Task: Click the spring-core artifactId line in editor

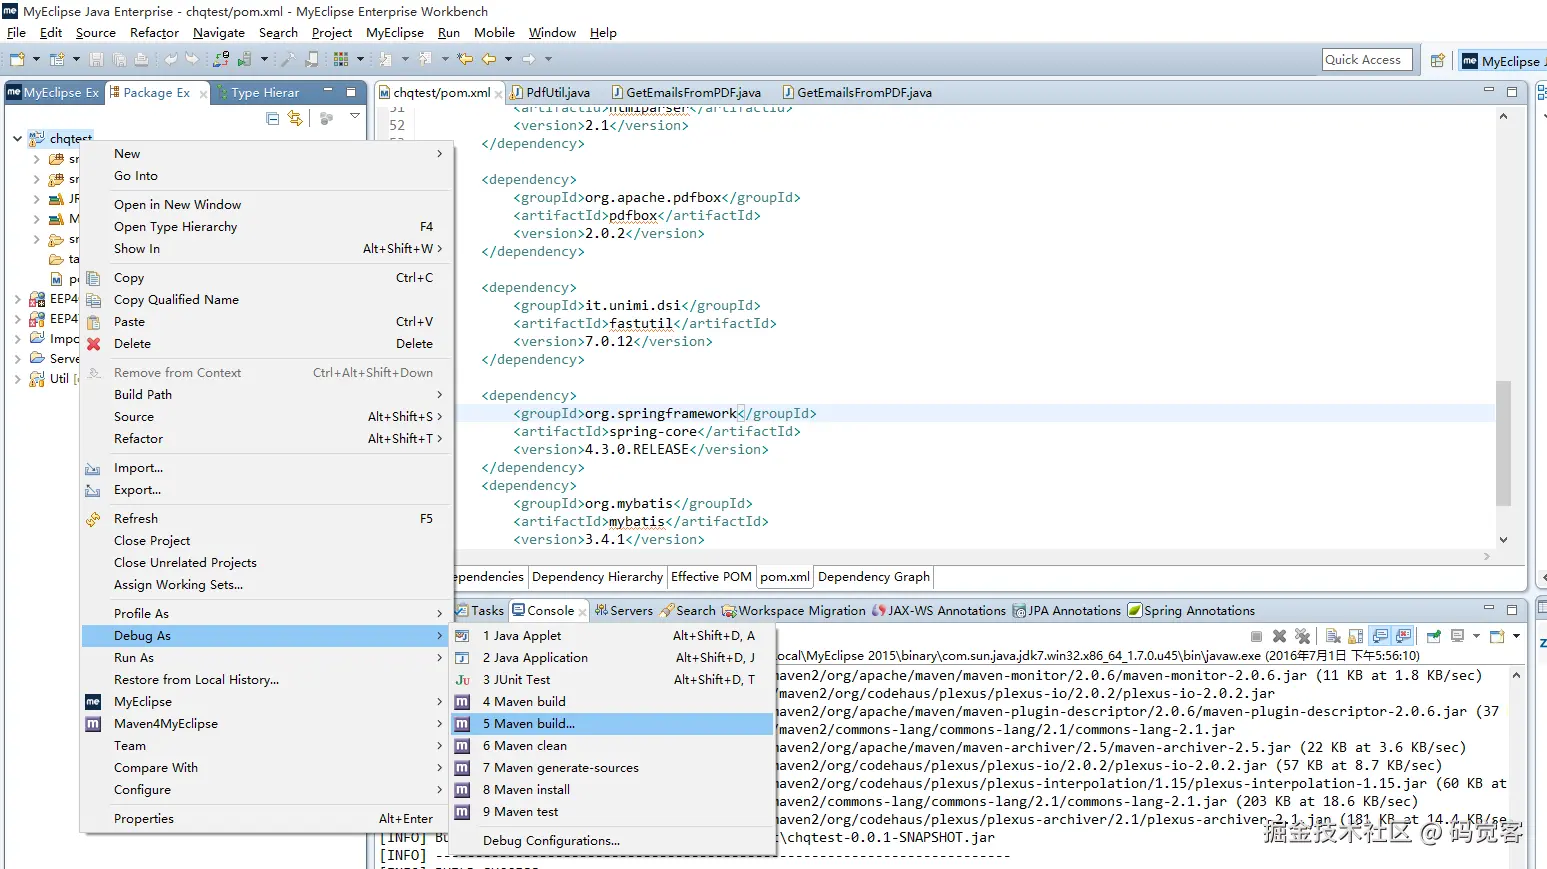Action: 657,432
